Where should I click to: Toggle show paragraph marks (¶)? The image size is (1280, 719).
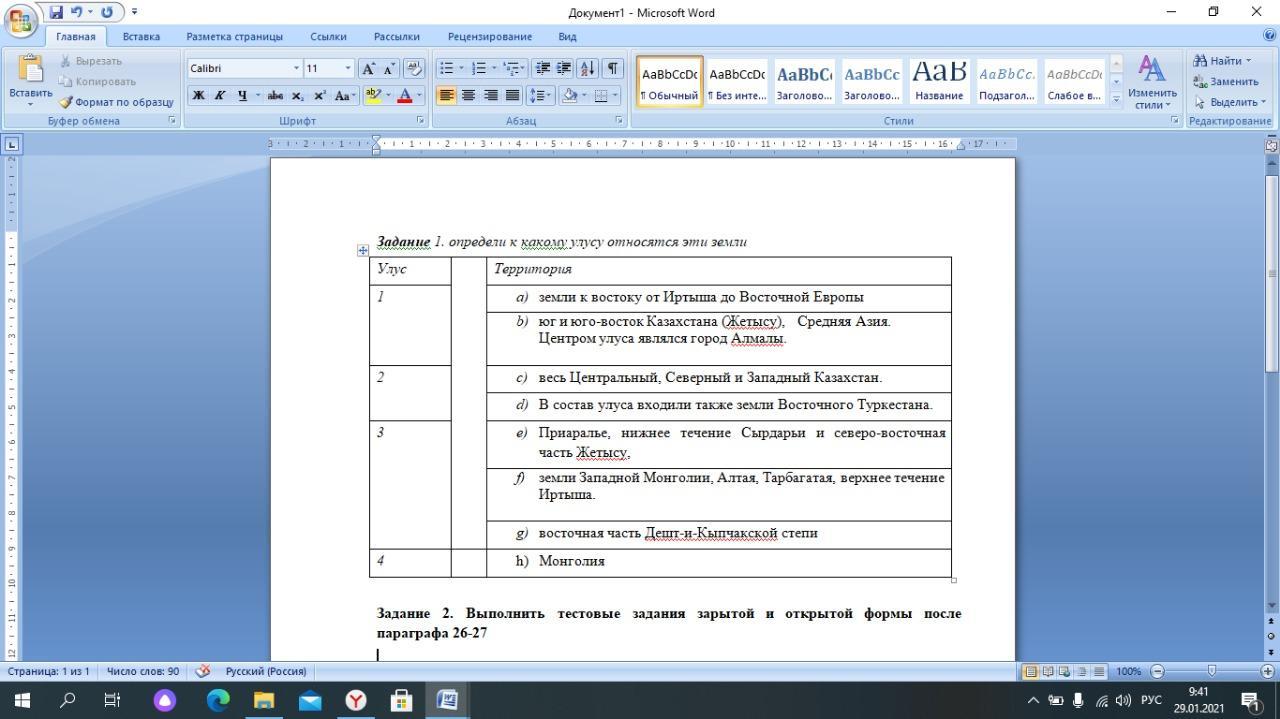612,68
